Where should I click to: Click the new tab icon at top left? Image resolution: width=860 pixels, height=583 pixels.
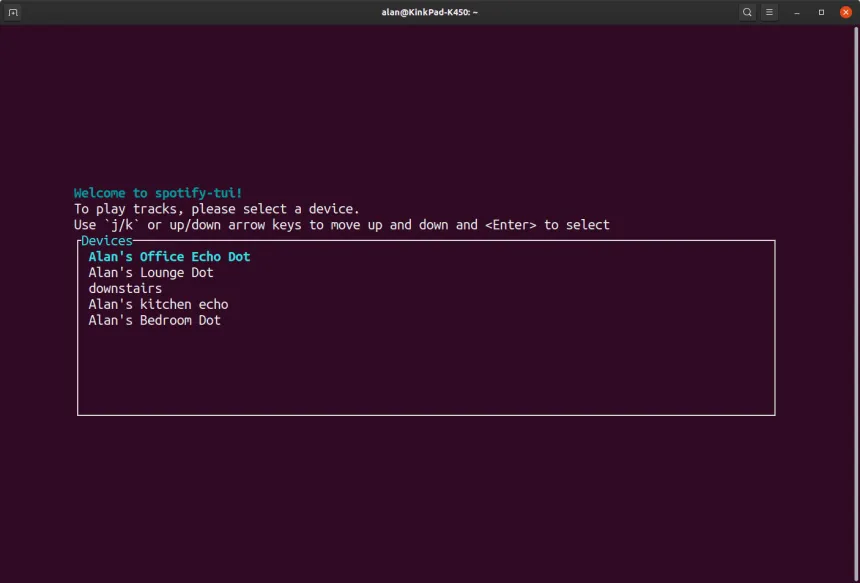(12, 12)
